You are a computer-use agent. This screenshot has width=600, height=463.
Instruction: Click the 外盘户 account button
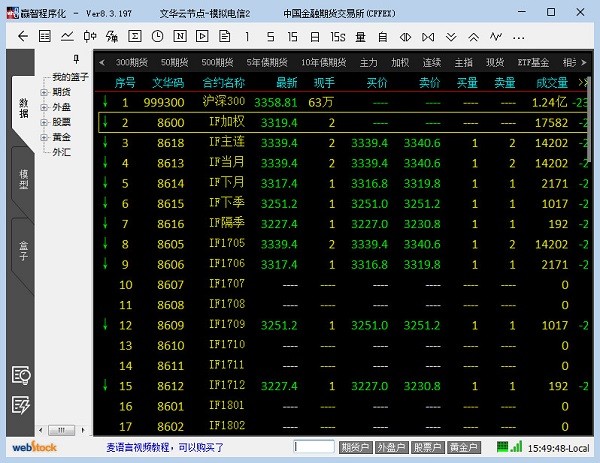391,447
